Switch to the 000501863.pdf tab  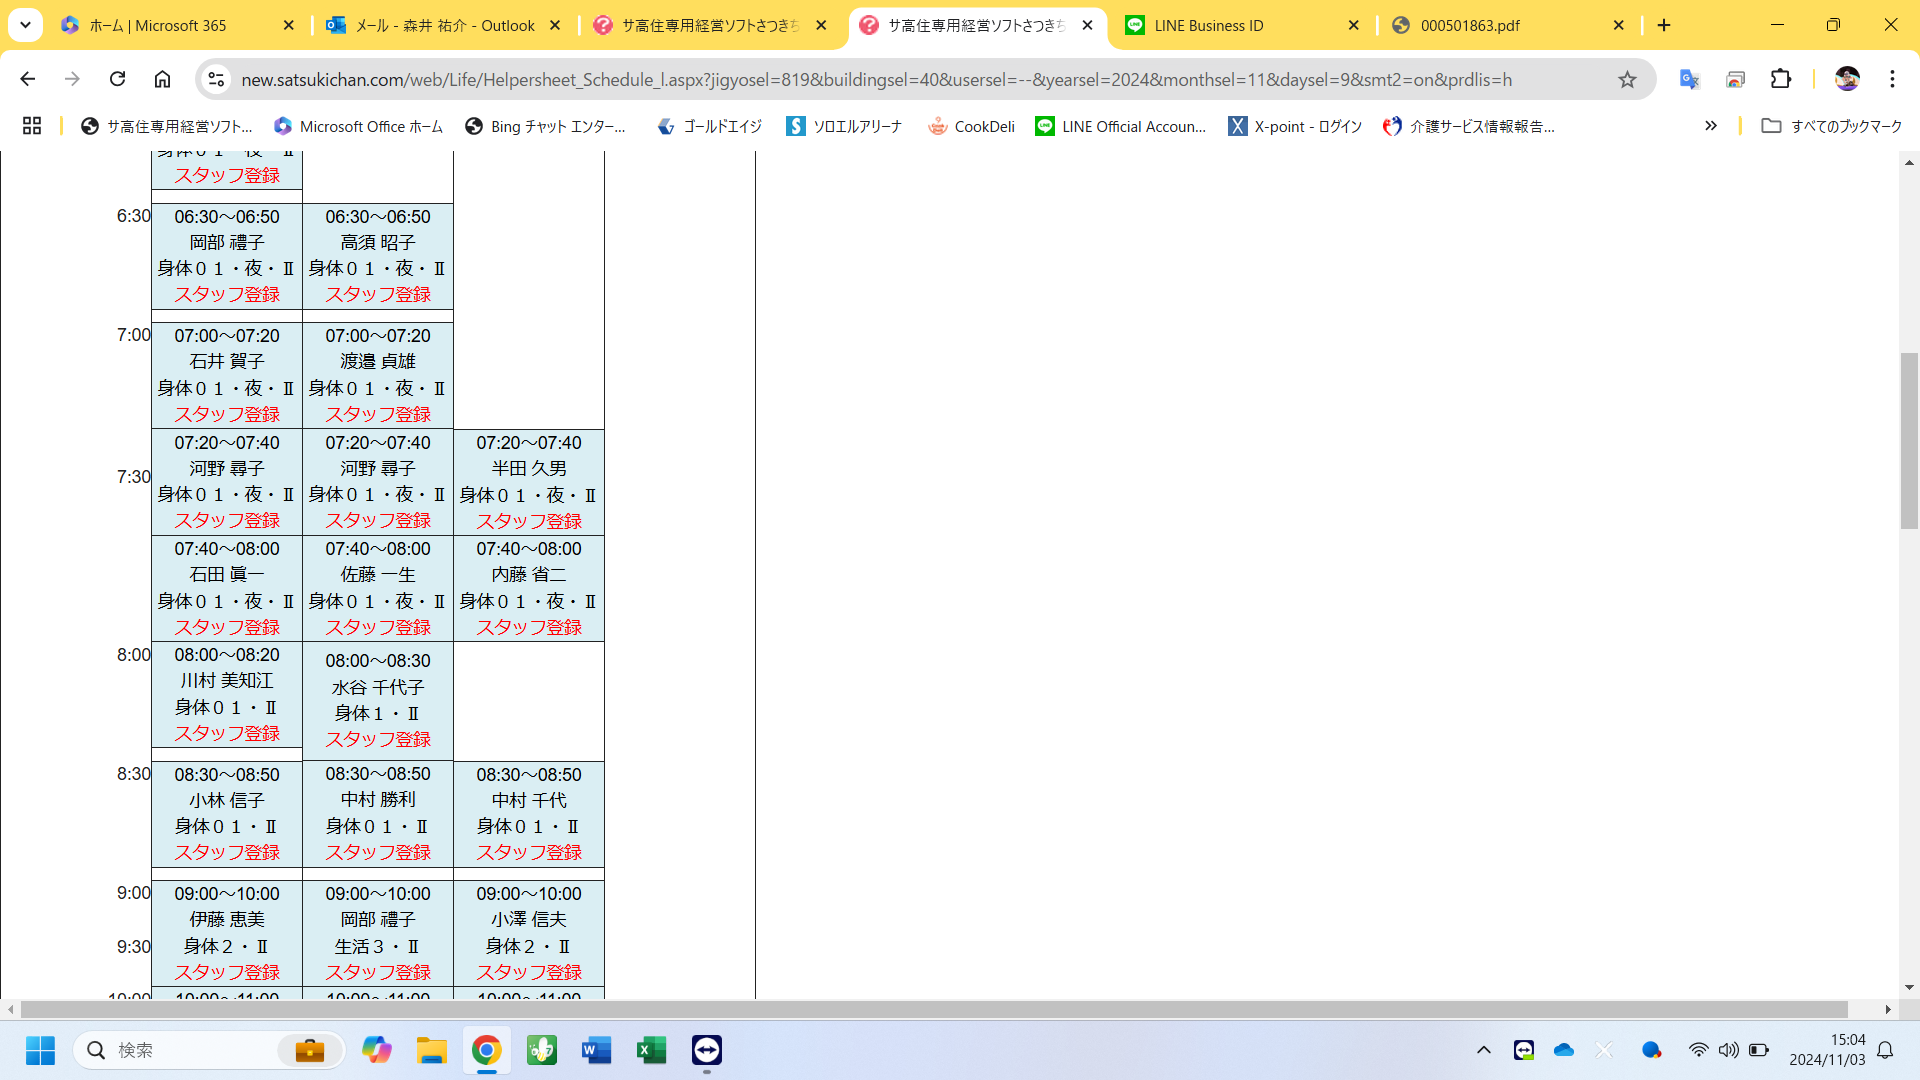point(1470,26)
